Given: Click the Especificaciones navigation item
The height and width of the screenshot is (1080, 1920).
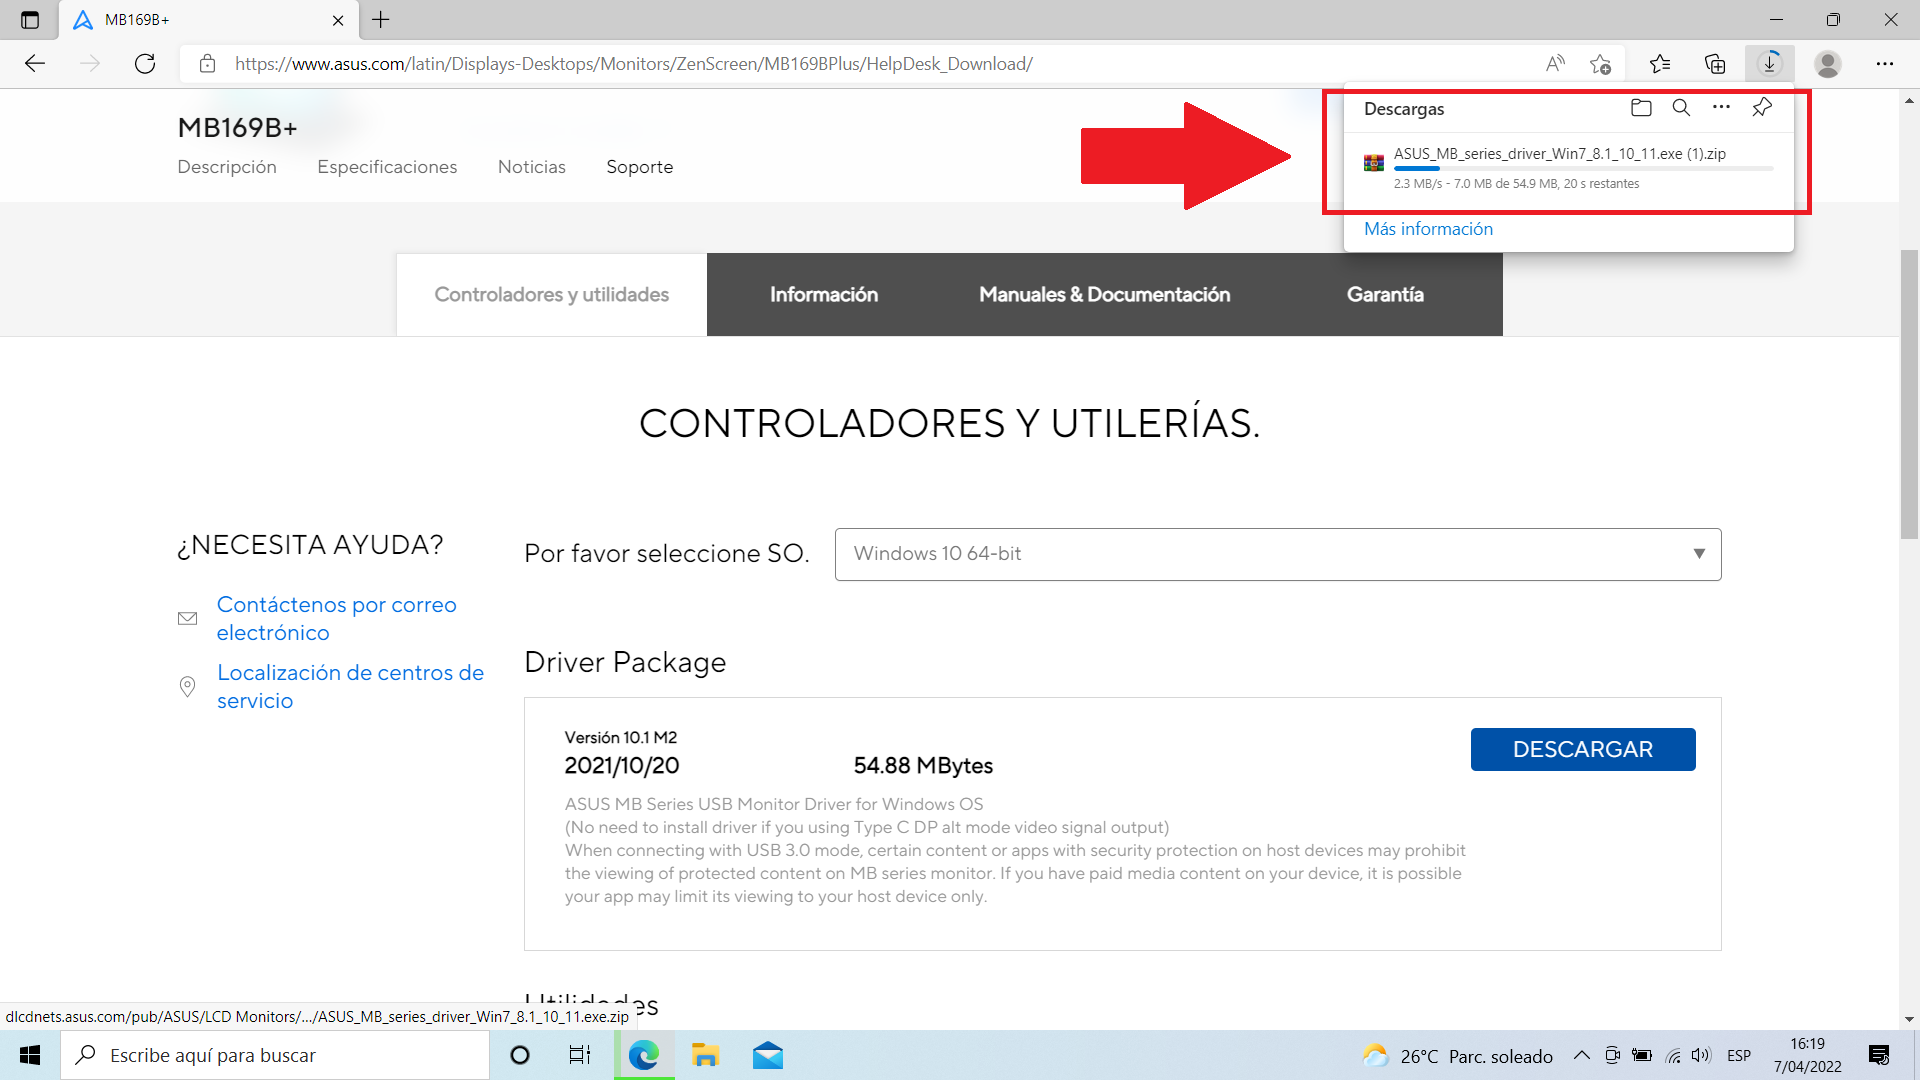Looking at the screenshot, I should (x=387, y=167).
